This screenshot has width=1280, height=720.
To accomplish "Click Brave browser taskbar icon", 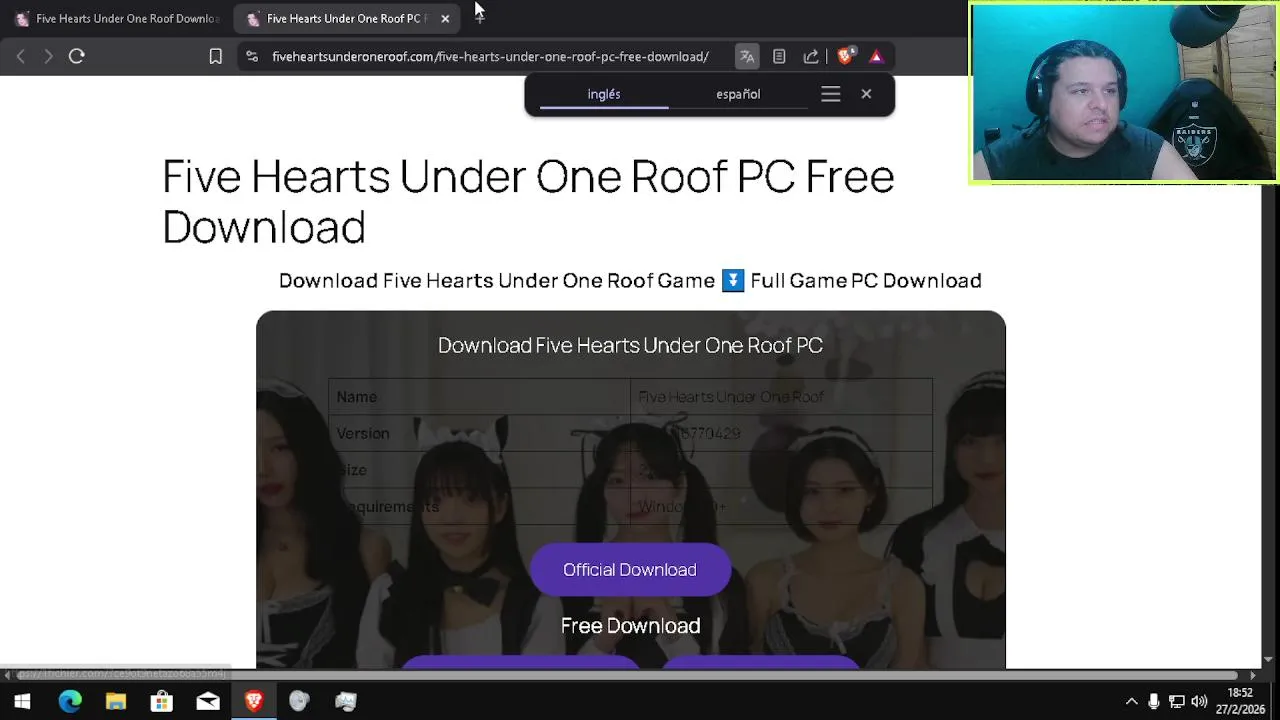I will [254, 701].
